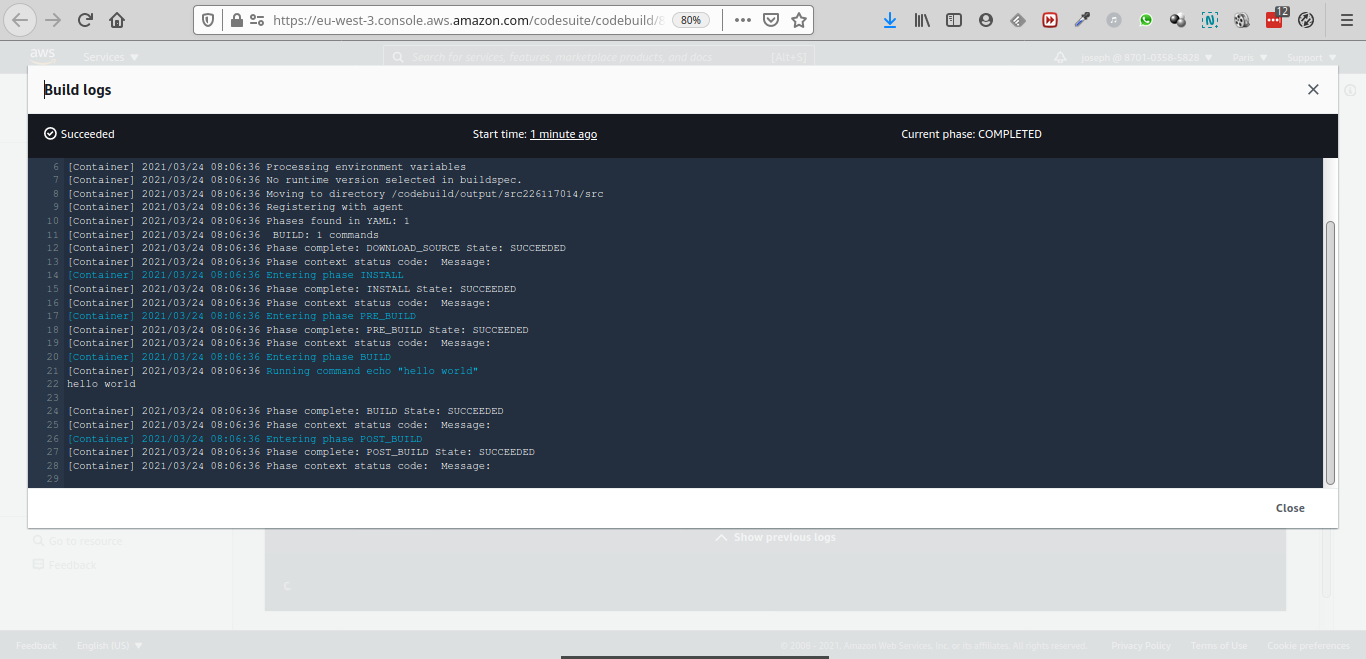Click the build log vertical scrollbar

point(1330,350)
